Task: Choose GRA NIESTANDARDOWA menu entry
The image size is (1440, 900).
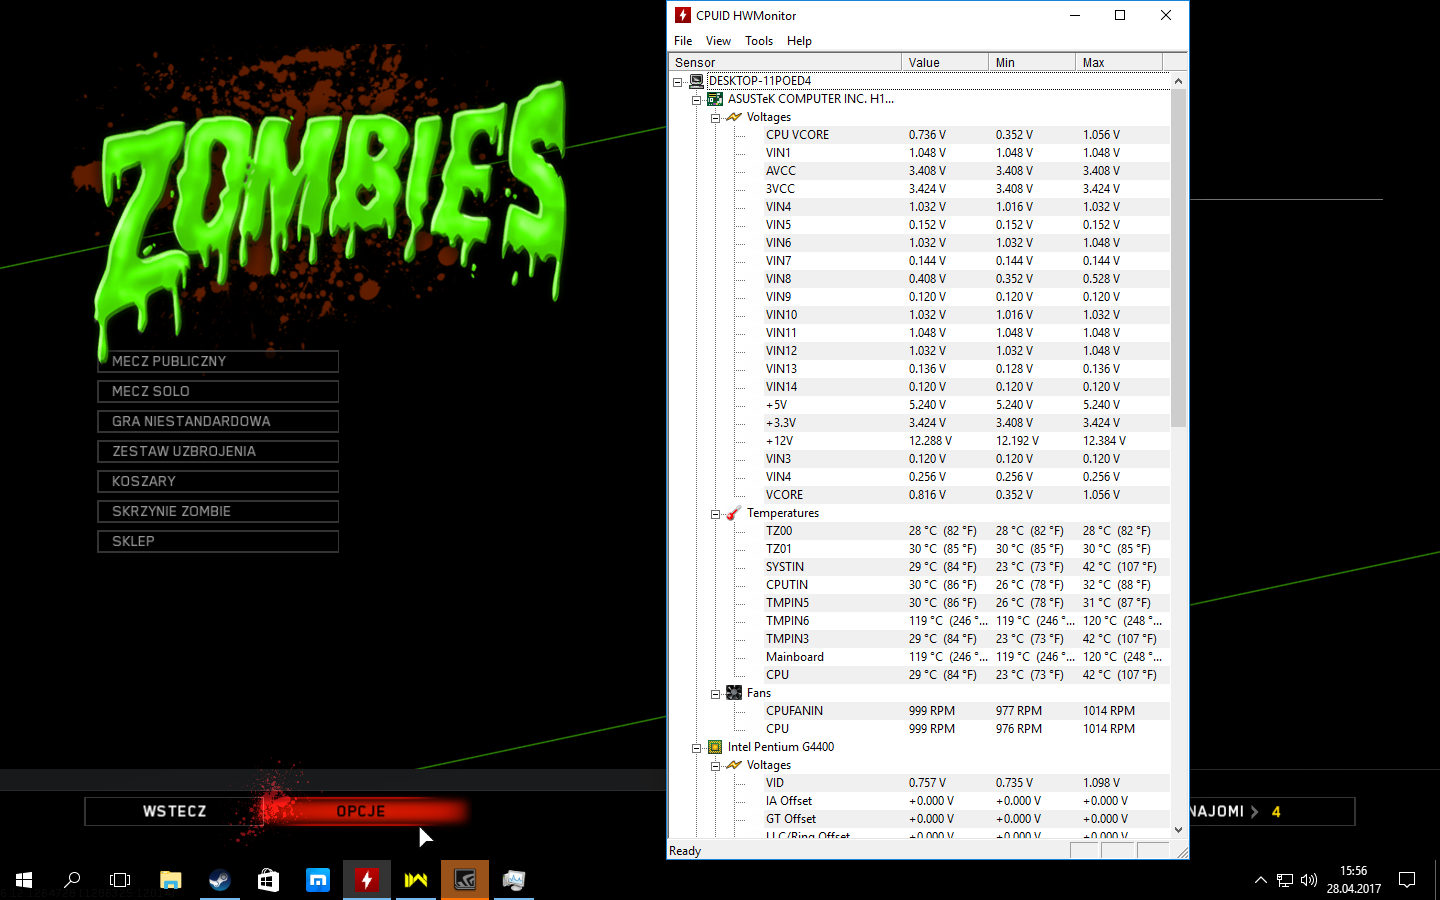Action: [218, 421]
